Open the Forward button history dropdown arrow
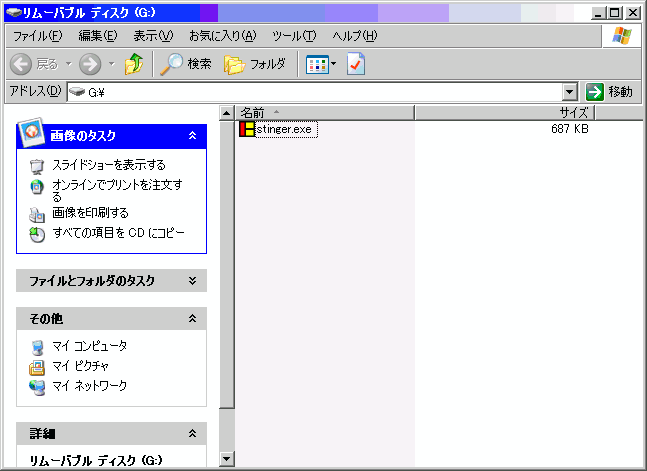This screenshot has width=647, height=471. [x=111, y=64]
